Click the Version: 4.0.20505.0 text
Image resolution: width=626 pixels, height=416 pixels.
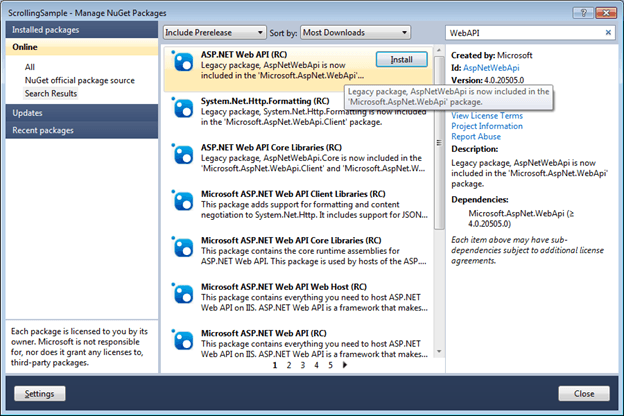[x=487, y=80]
